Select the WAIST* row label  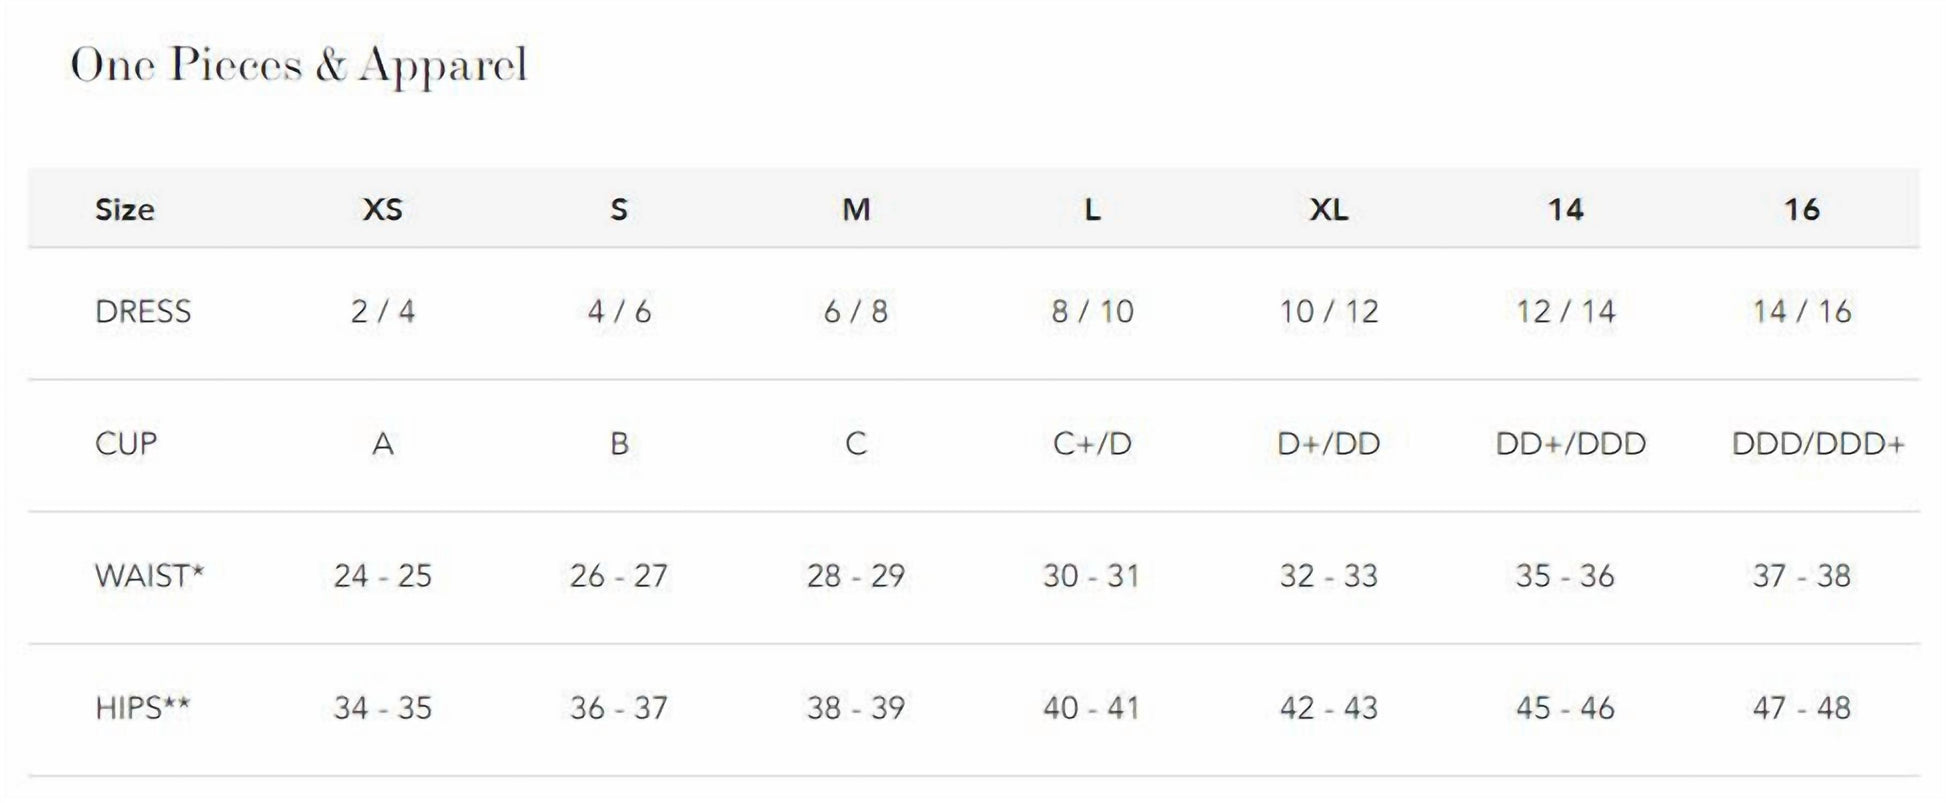(149, 576)
